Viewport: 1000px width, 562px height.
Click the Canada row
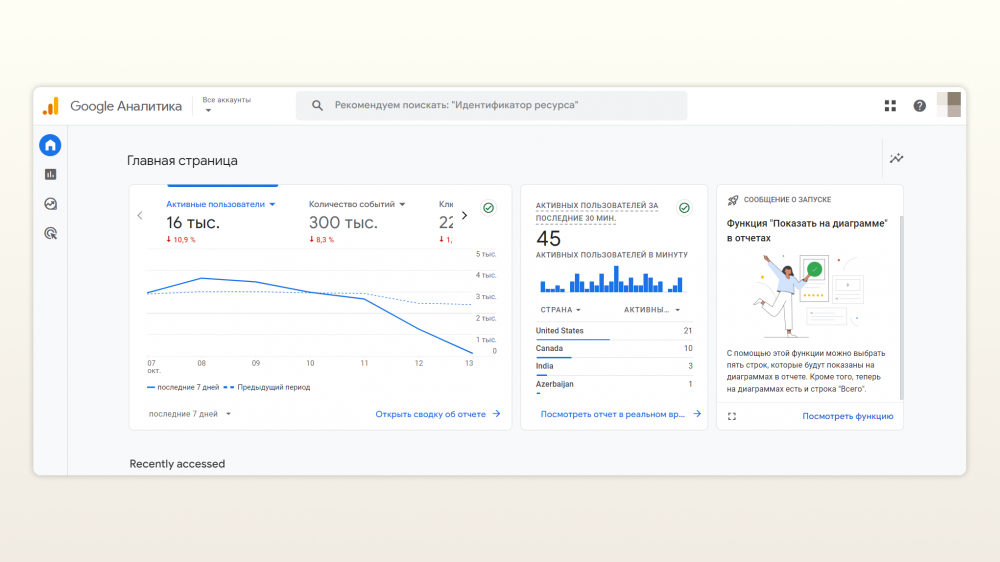(614, 349)
